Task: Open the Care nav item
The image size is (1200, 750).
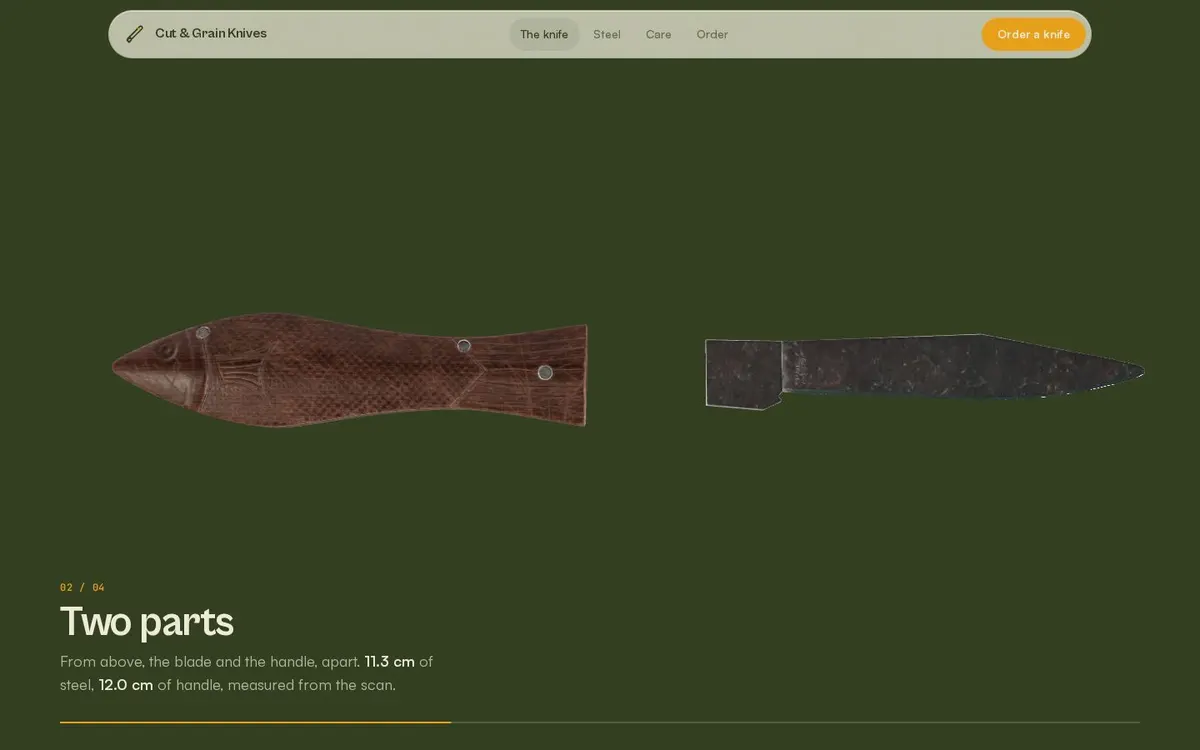Action: 659,34
